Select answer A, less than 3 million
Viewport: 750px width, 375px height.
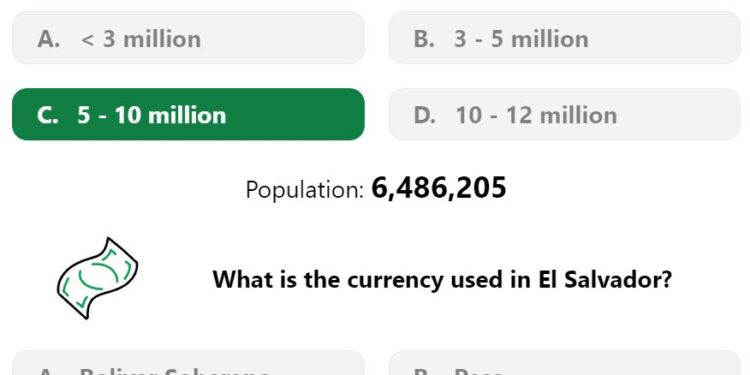pos(188,38)
